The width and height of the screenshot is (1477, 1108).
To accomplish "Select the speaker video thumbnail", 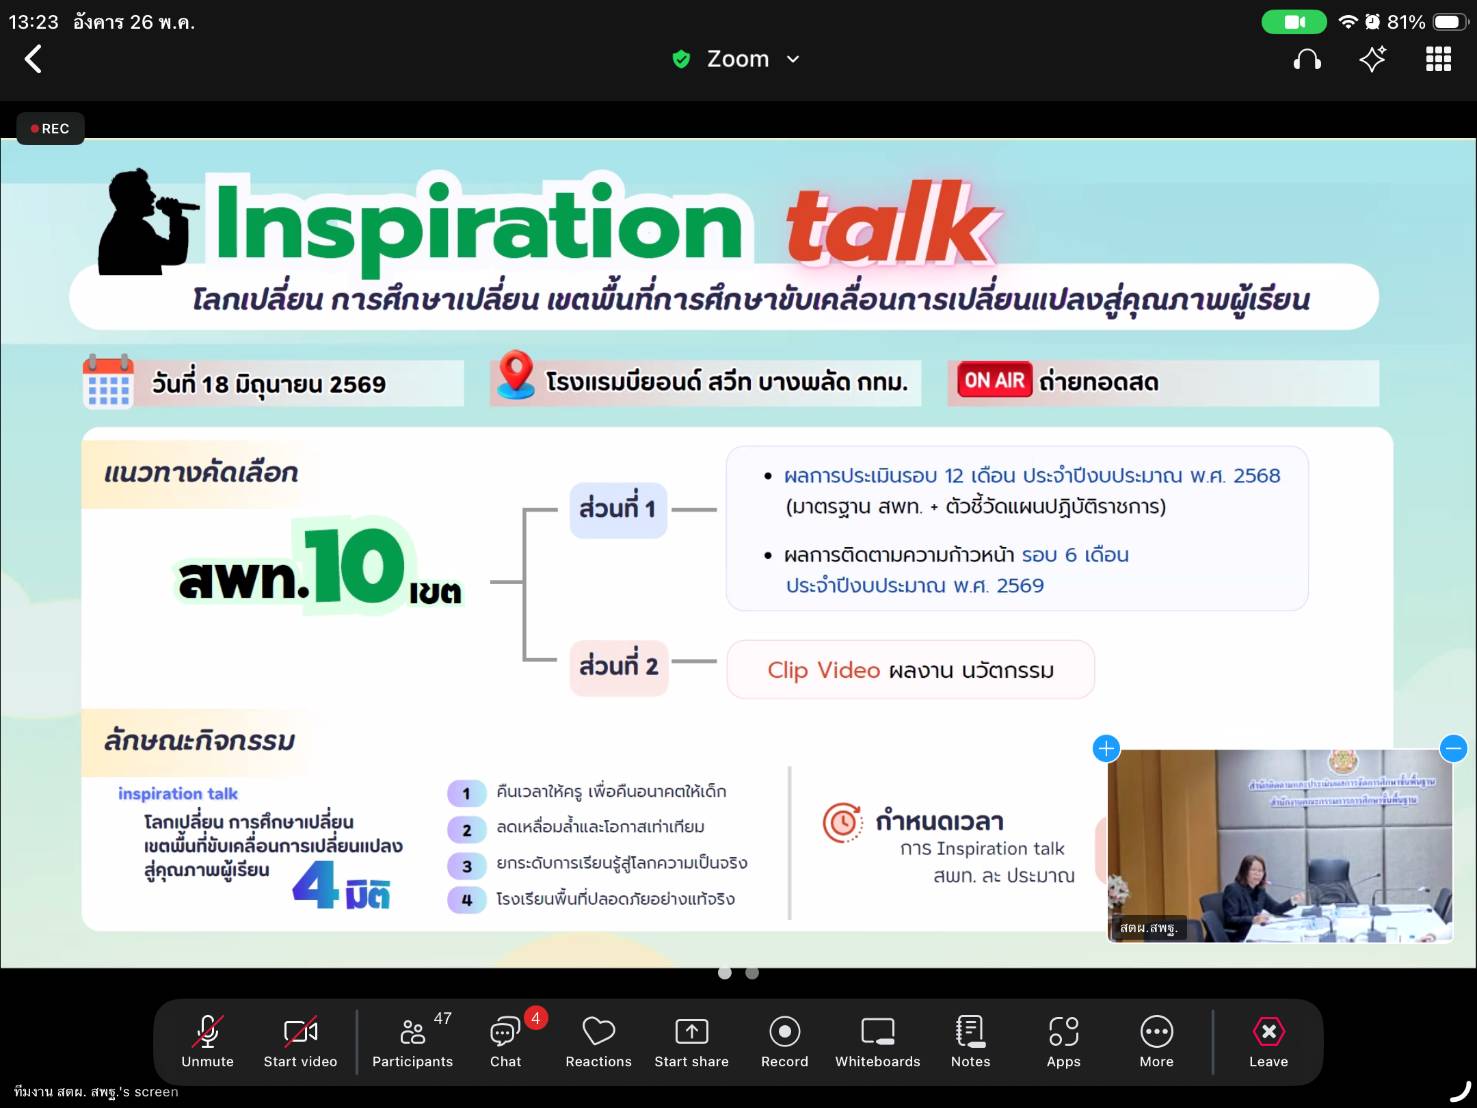I will (1280, 846).
